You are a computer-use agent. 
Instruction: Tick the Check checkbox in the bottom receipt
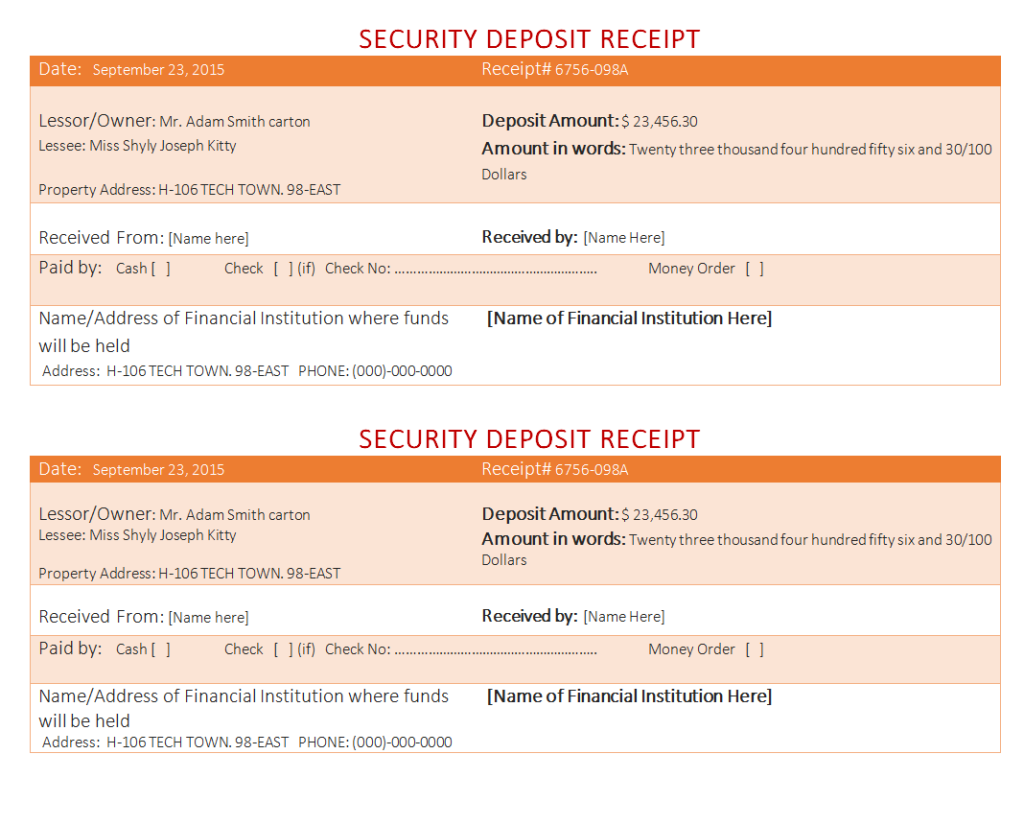[x=283, y=650]
